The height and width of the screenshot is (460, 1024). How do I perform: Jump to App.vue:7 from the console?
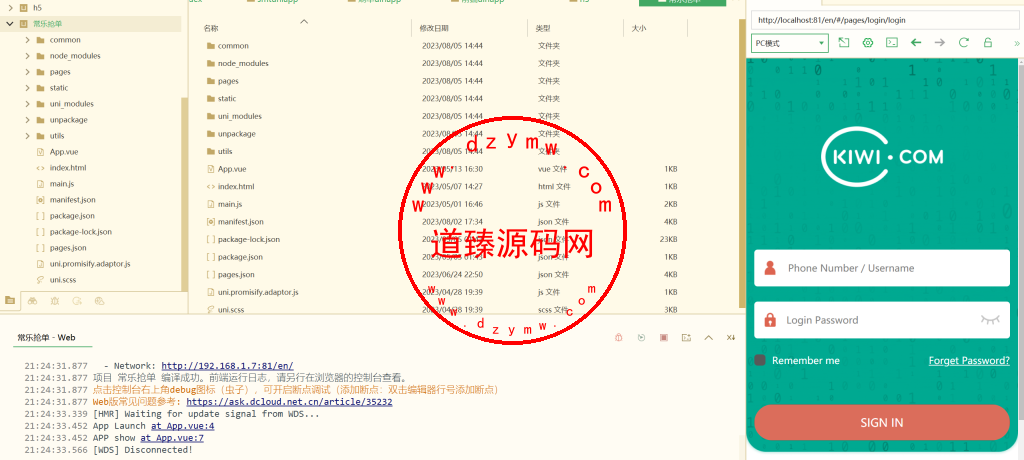tap(172, 438)
